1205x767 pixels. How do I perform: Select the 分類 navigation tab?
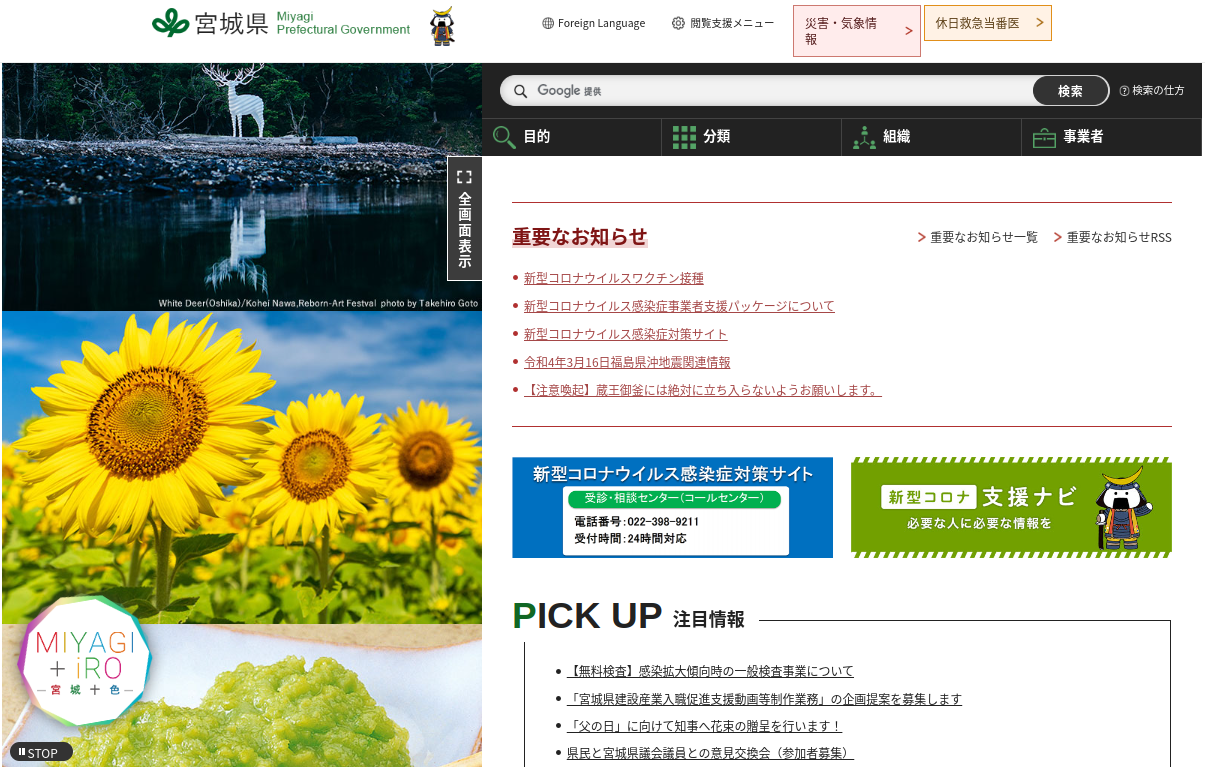(x=751, y=137)
